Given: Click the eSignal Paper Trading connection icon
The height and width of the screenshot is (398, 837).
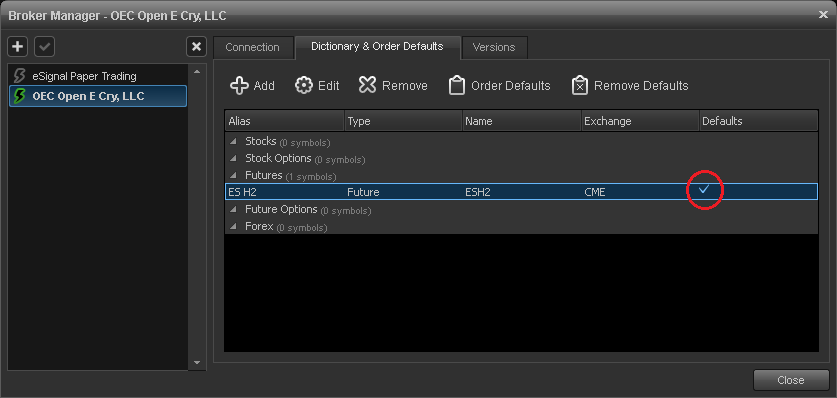Looking at the screenshot, I should [x=20, y=76].
